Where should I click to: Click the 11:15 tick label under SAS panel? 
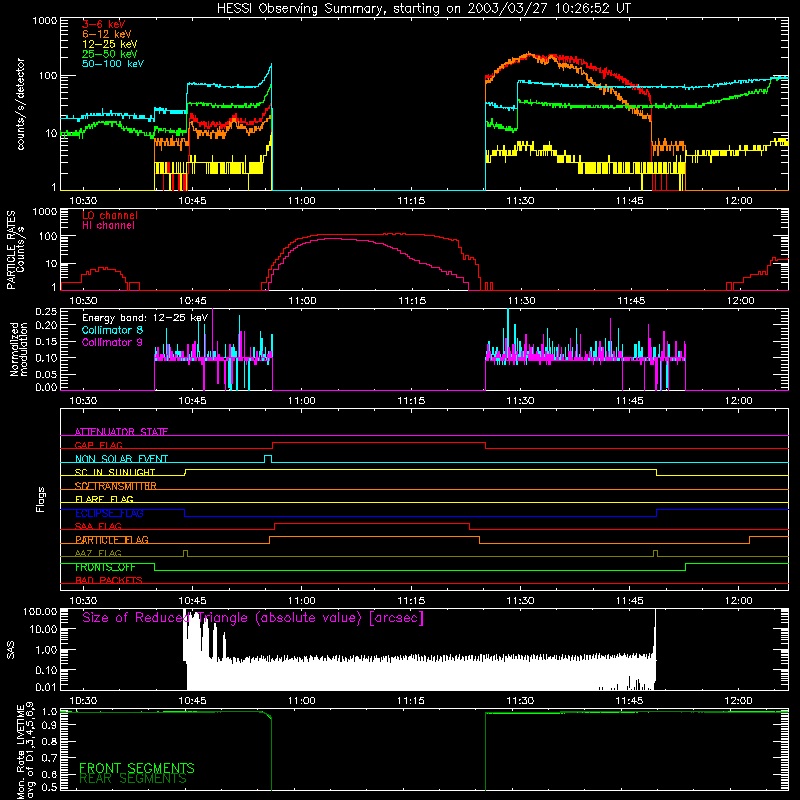coord(411,701)
